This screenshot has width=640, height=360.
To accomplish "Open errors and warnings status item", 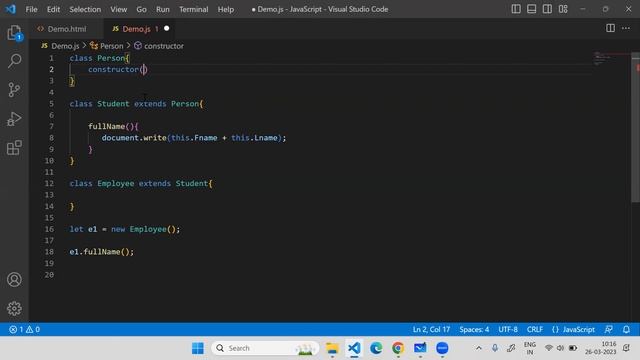I will [x=24, y=329].
